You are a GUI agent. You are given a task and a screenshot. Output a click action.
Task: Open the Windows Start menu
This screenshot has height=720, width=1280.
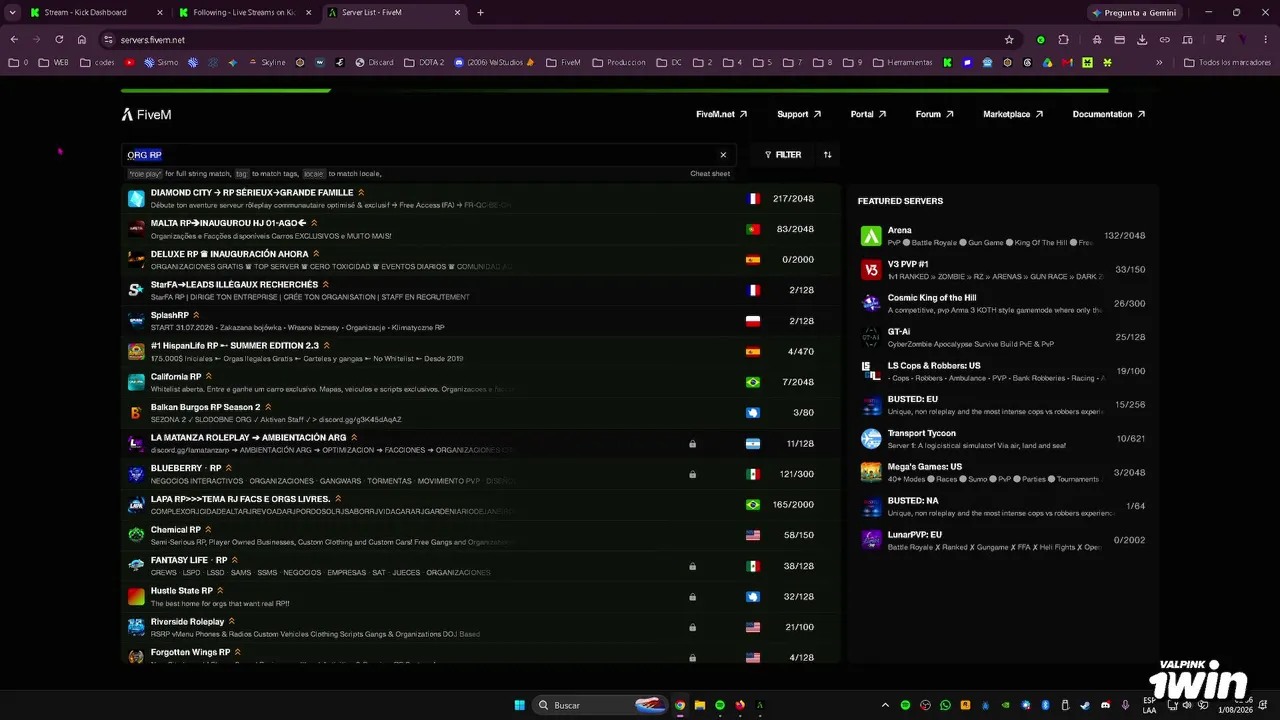(520, 705)
